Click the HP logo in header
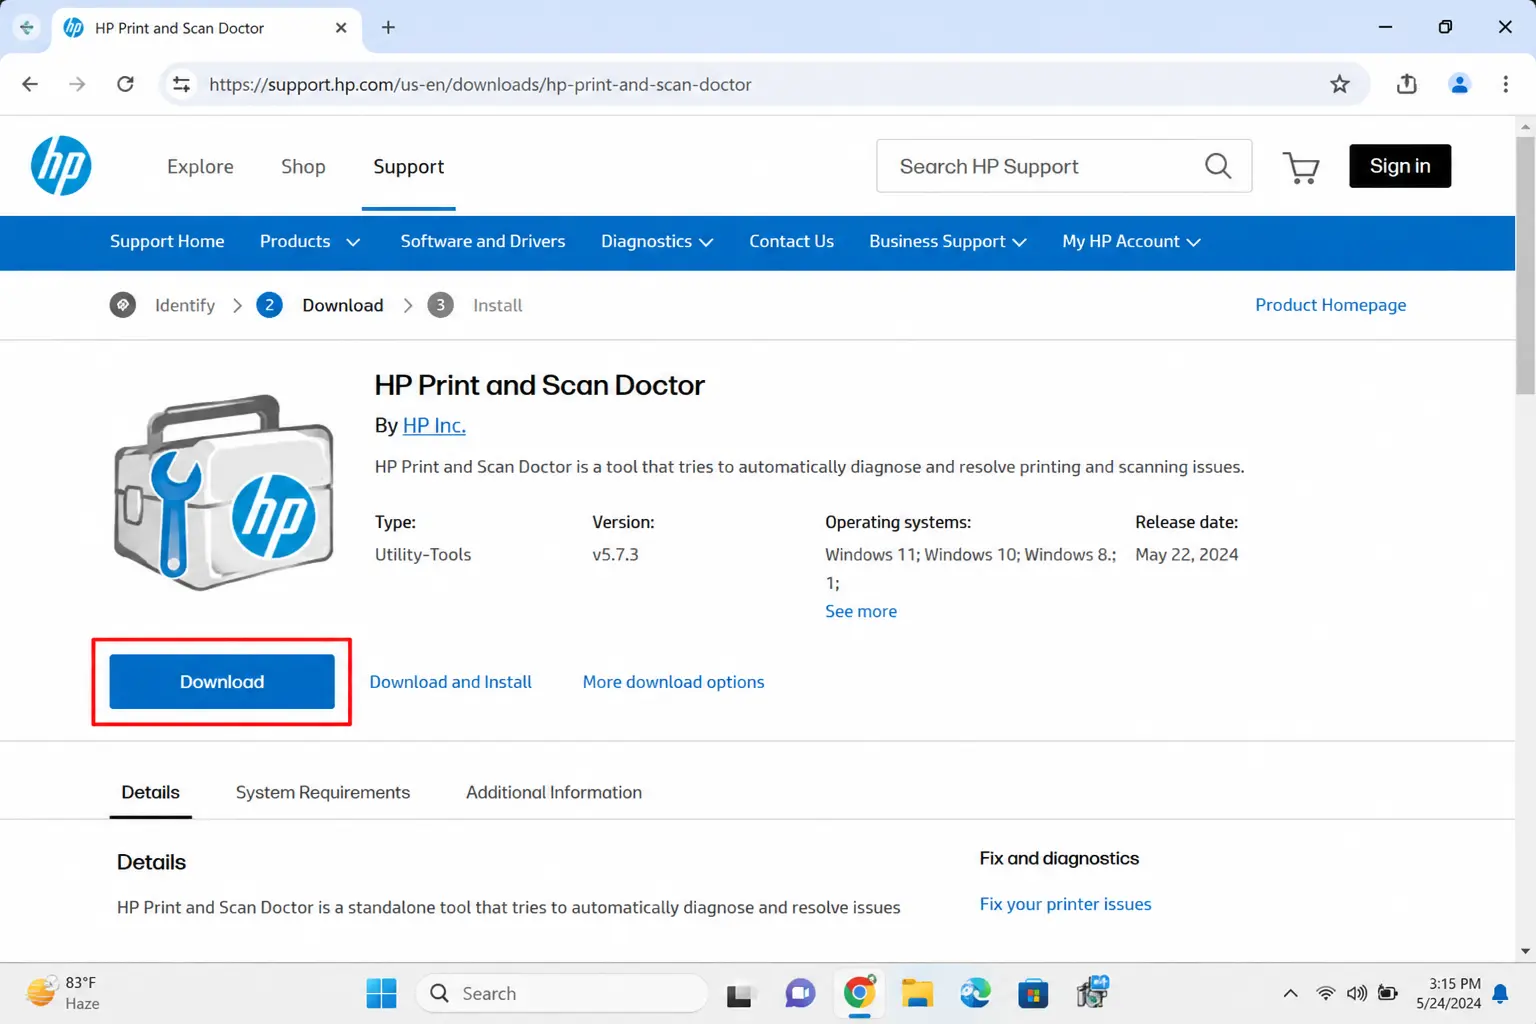Screen dimensions: 1536x1024 (x=61, y=166)
